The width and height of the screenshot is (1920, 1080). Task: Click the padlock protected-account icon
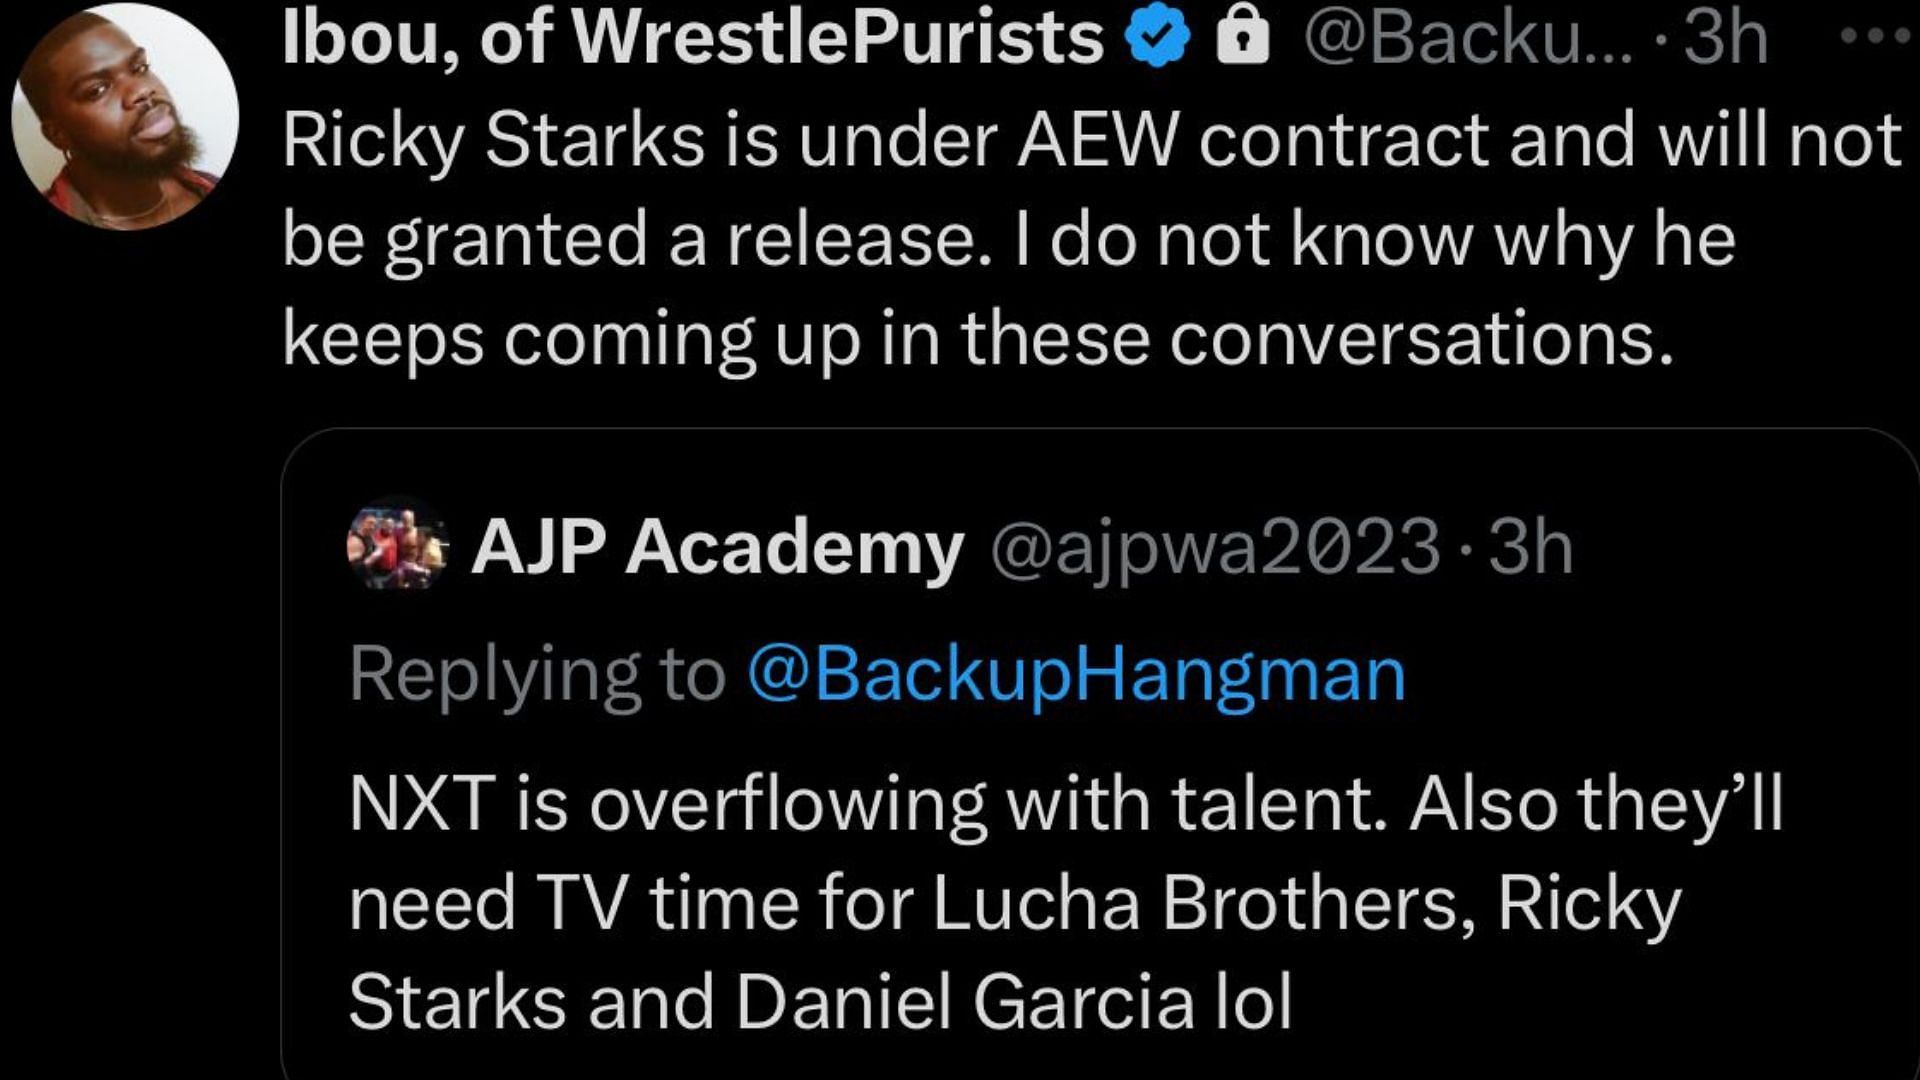pos(1242,38)
